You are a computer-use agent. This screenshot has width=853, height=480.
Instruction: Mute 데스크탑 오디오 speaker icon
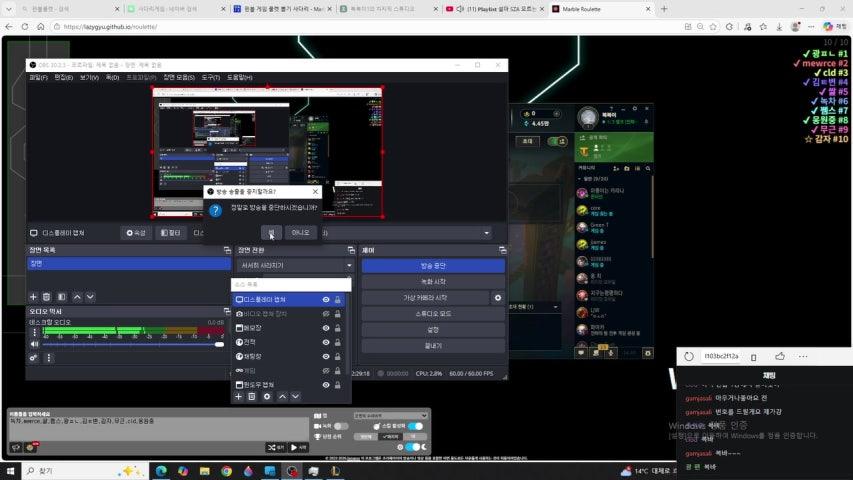coord(35,344)
